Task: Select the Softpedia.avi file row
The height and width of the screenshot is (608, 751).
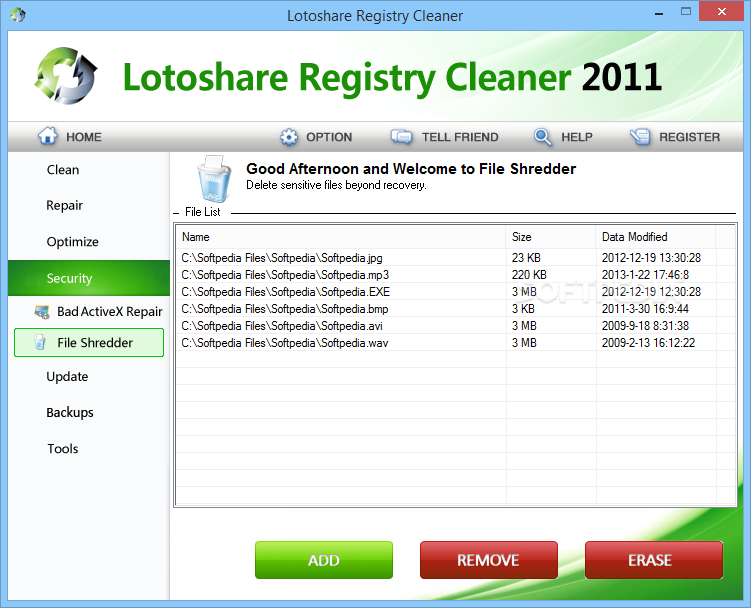Action: point(456,326)
